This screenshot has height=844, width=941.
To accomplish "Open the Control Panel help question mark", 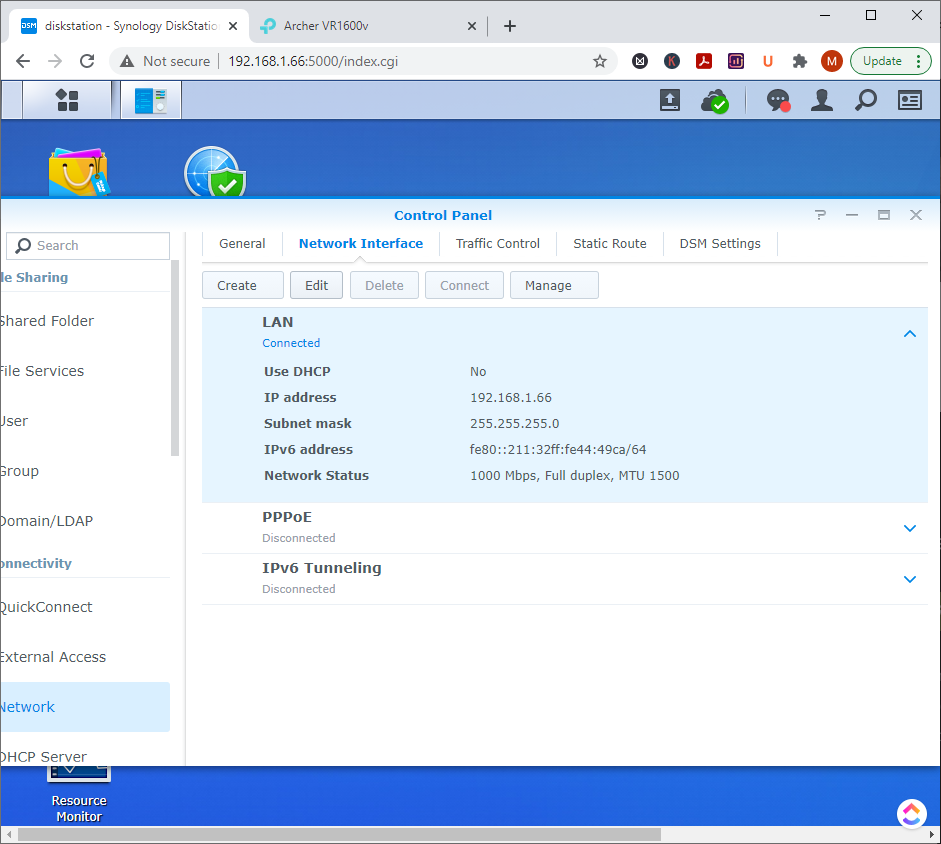I will (820, 215).
